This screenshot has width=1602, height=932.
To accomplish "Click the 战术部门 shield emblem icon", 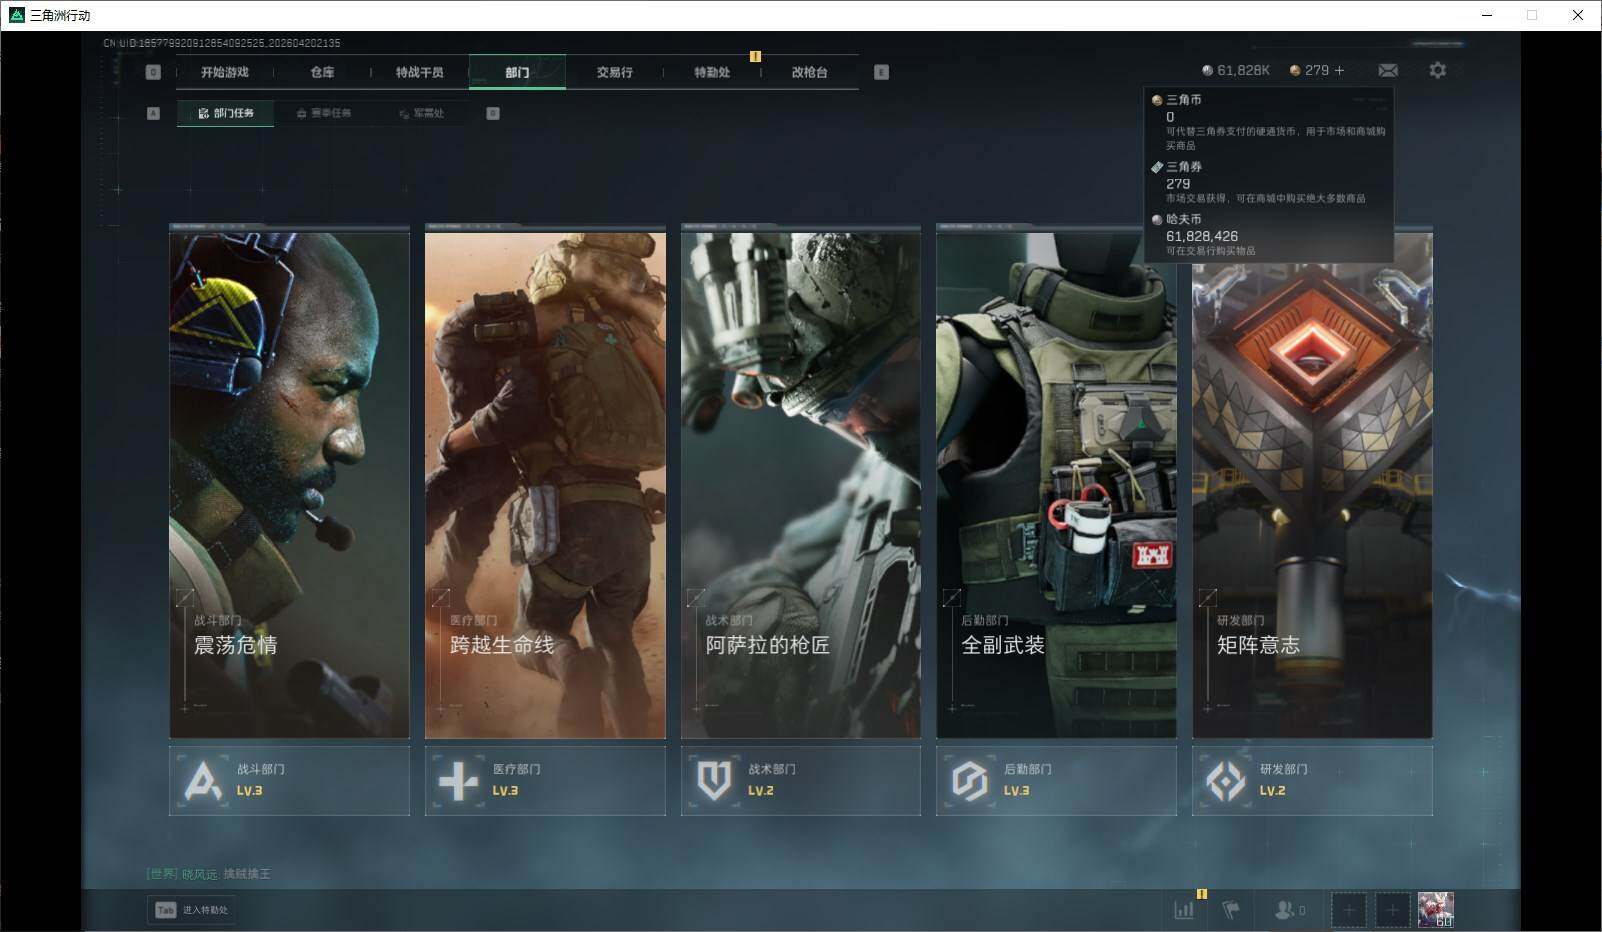I will tap(714, 781).
